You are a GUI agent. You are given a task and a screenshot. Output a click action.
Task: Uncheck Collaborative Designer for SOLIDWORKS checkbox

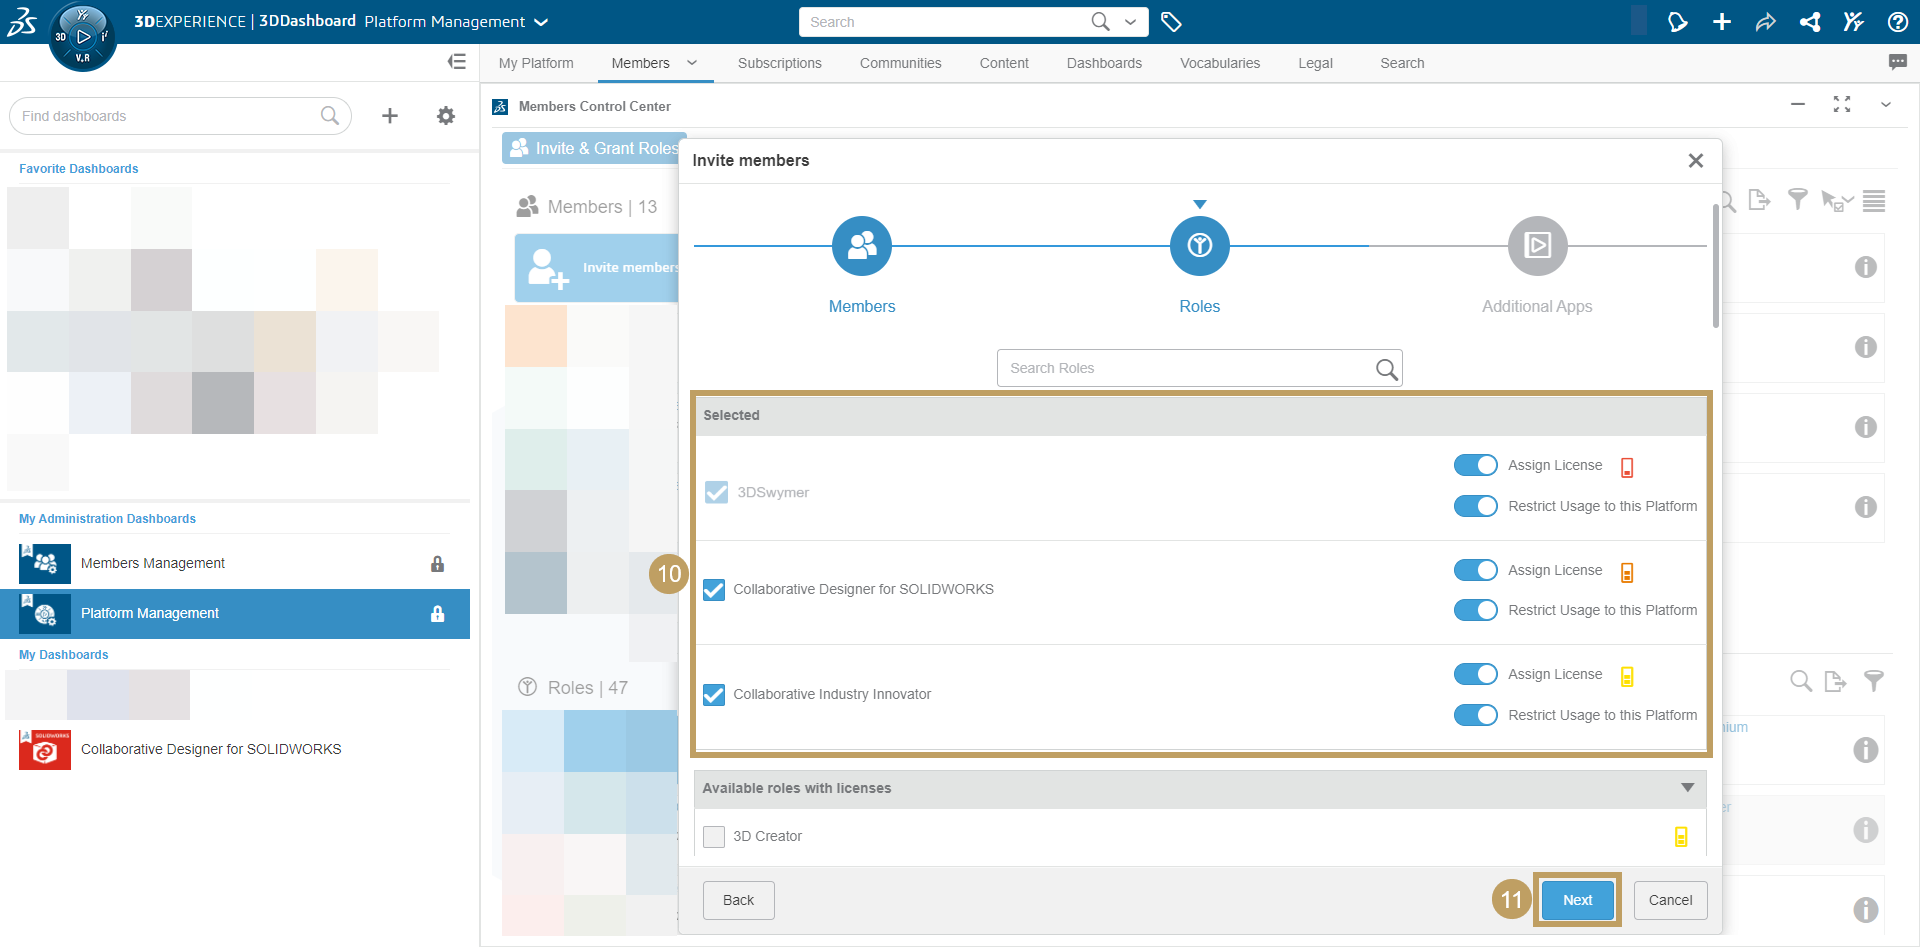[714, 590]
